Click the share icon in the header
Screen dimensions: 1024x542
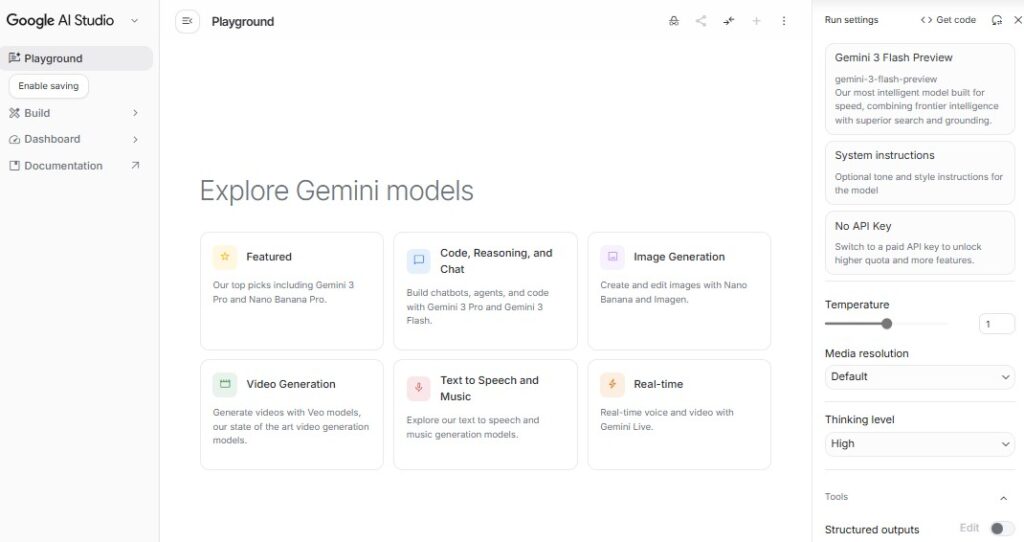coord(701,21)
